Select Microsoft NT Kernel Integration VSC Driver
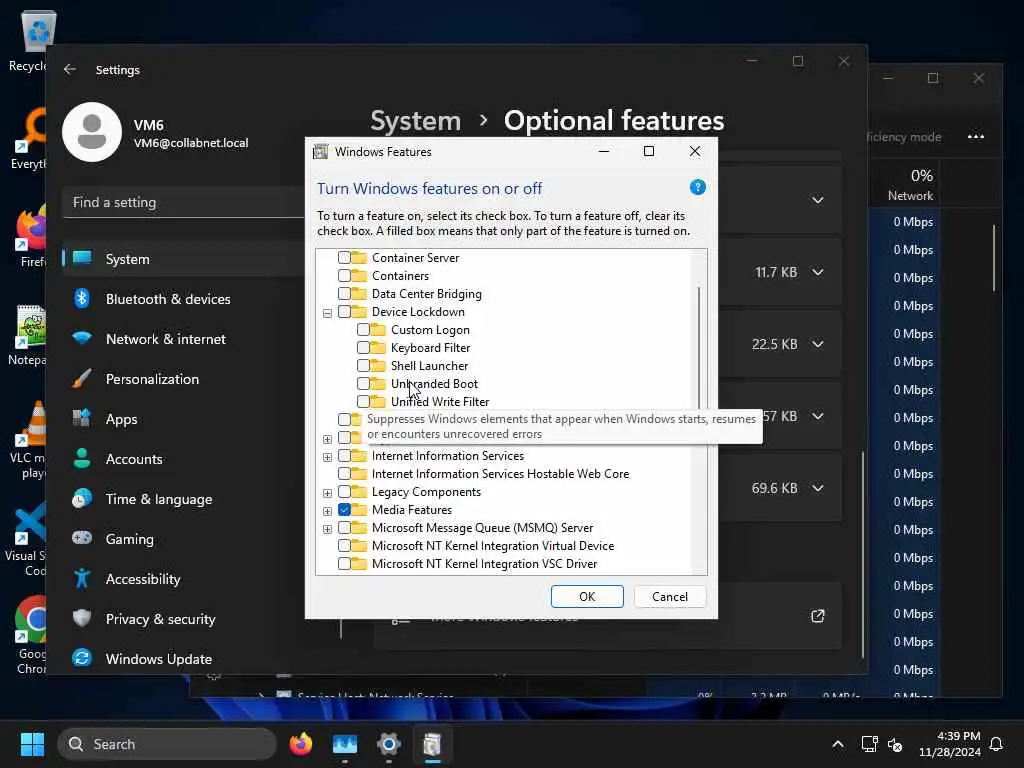The image size is (1024, 768). coord(485,564)
